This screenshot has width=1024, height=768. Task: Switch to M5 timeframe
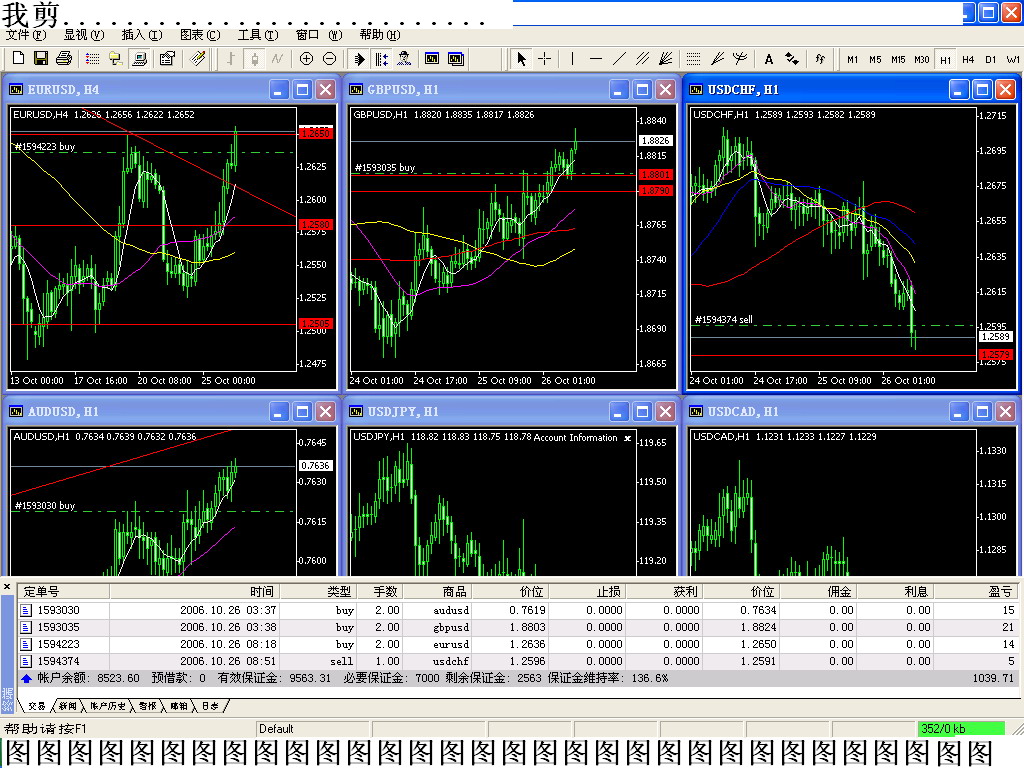coord(875,59)
